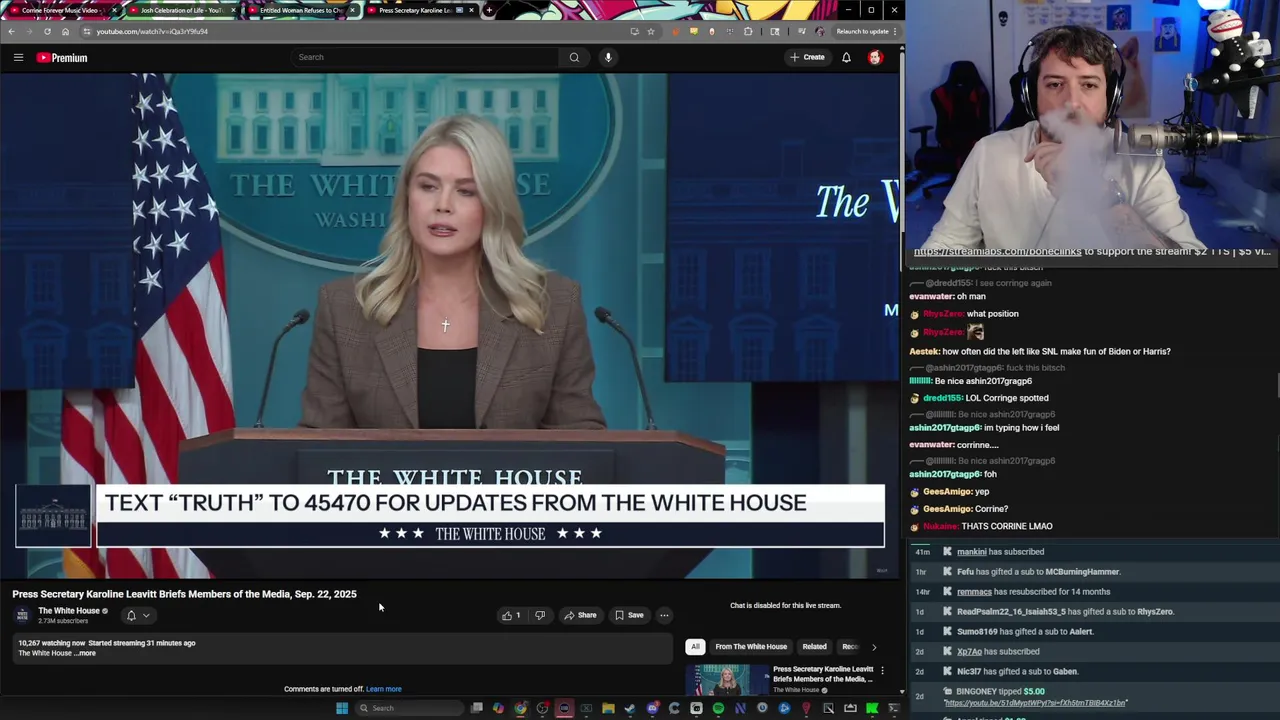Go to the YouTube Premium home logo

[x=62, y=57]
